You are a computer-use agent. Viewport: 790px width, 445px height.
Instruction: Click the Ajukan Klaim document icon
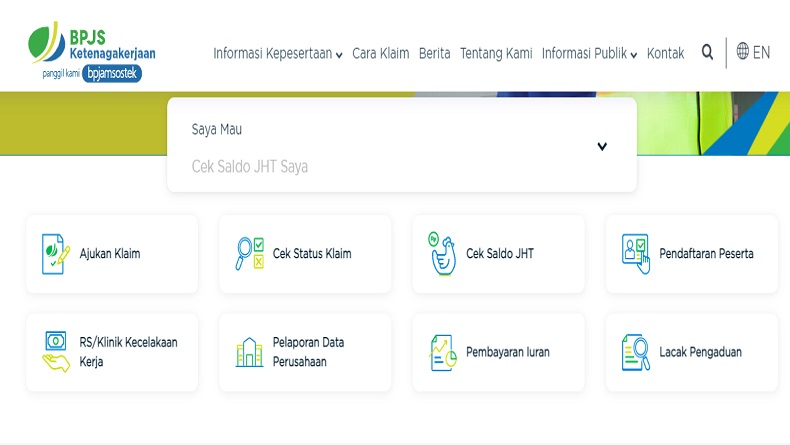pos(55,254)
